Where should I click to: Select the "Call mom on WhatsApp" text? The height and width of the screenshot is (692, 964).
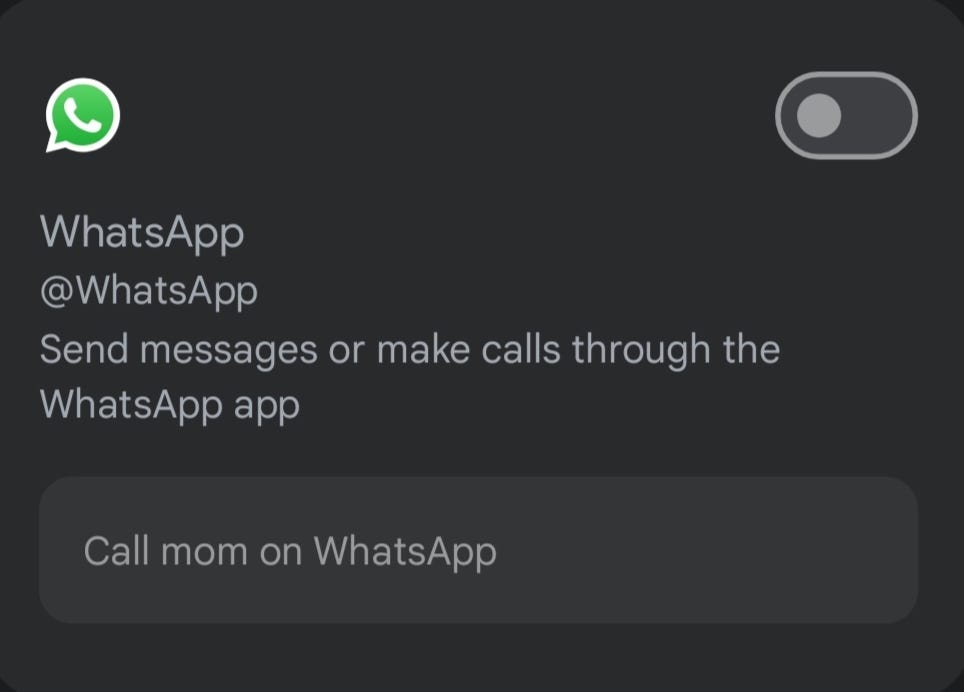290,551
